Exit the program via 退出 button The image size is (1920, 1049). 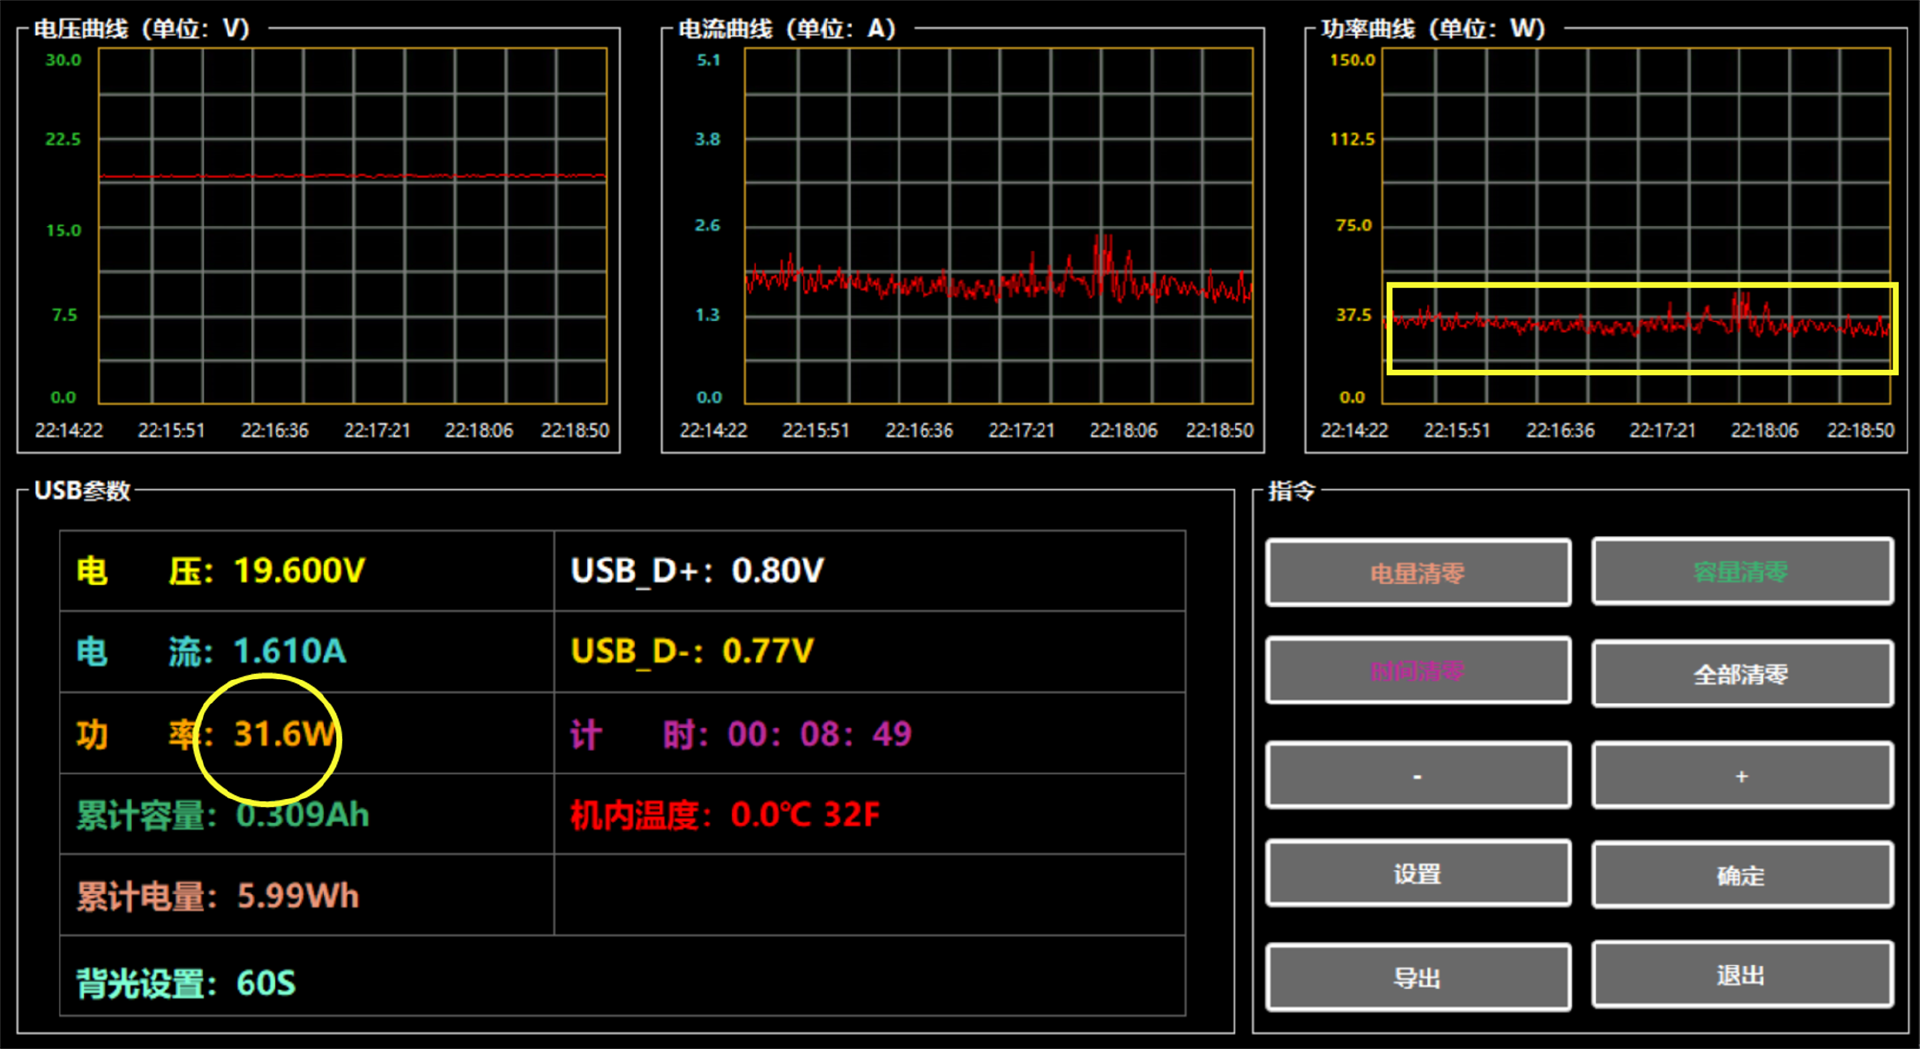coord(1742,975)
